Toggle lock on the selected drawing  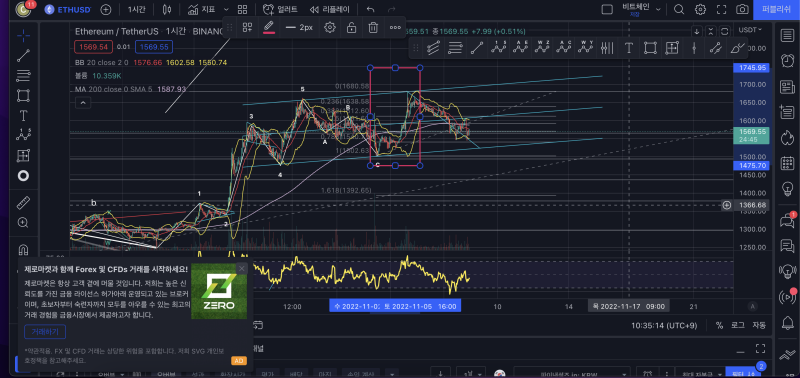point(352,28)
